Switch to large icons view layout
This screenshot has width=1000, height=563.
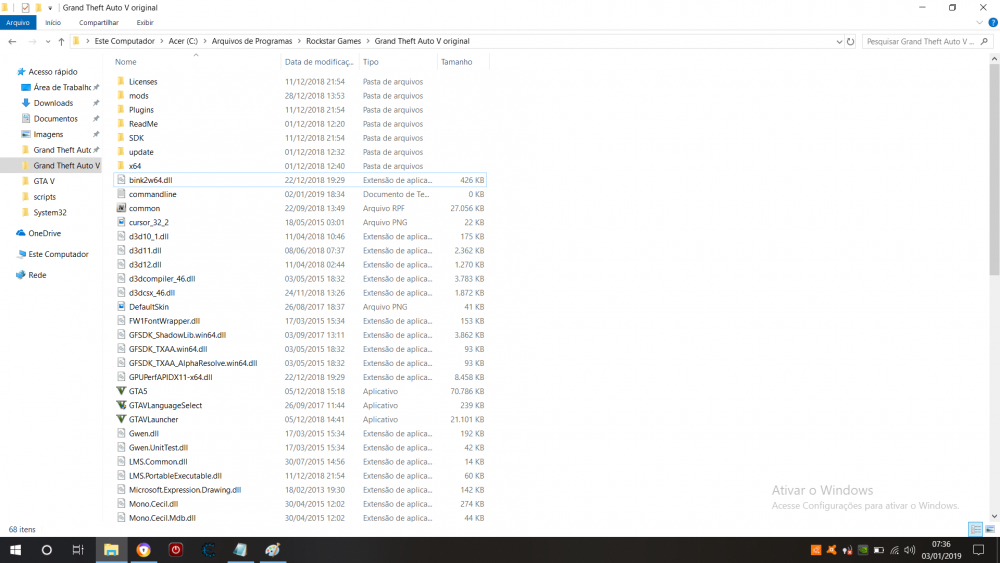pos(990,529)
